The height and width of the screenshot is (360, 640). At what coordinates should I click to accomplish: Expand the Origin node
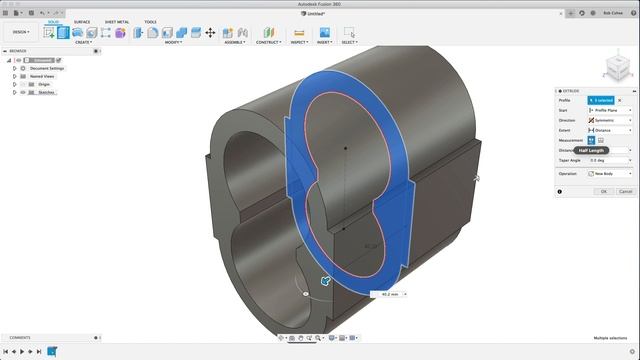pos(15,84)
